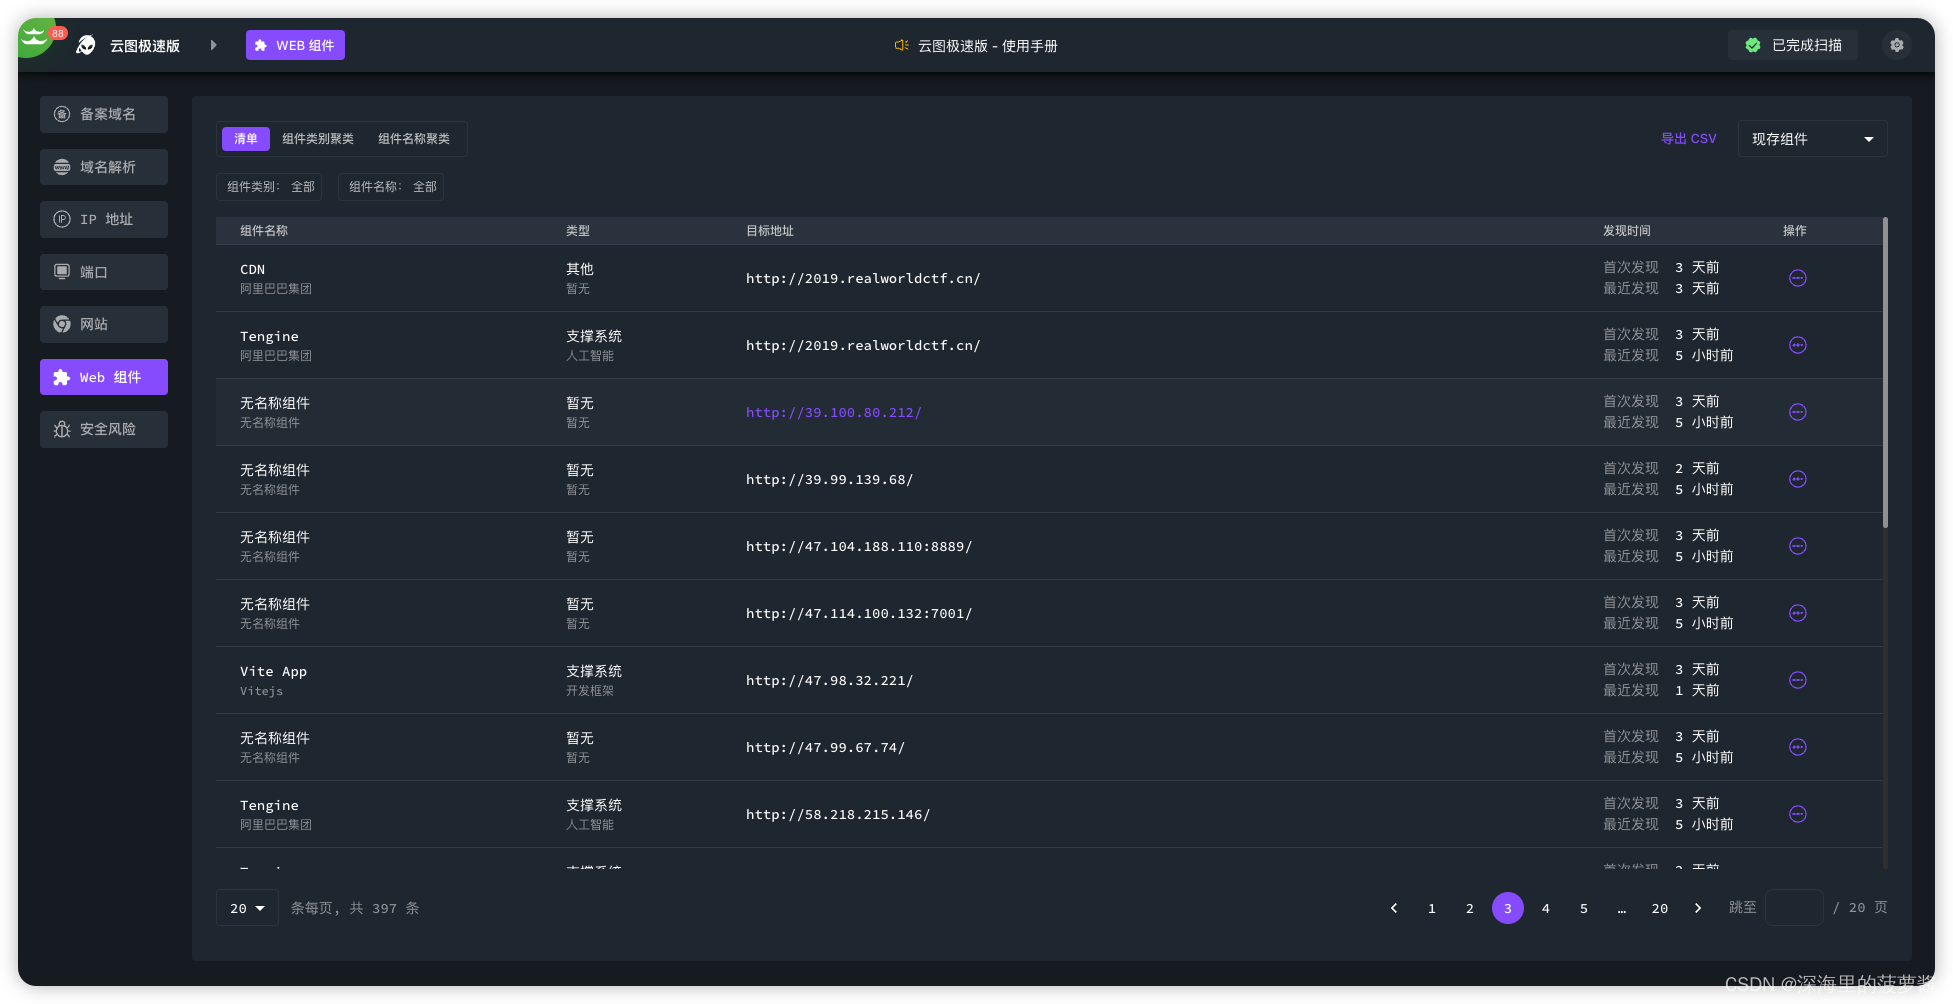Open settings gear in top bar
Image resolution: width=1953 pixels, height=1004 pixels.
point(1896,45)
